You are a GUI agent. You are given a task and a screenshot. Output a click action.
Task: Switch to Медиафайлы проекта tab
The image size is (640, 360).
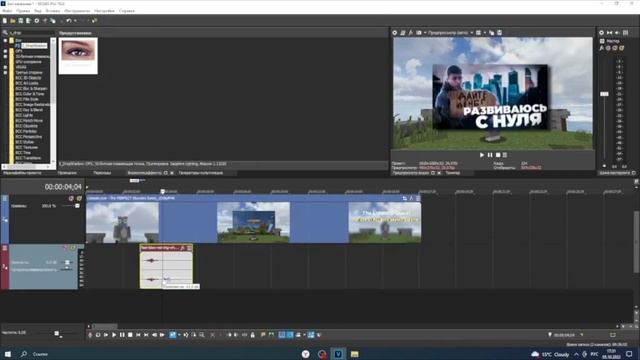(22, 173)
